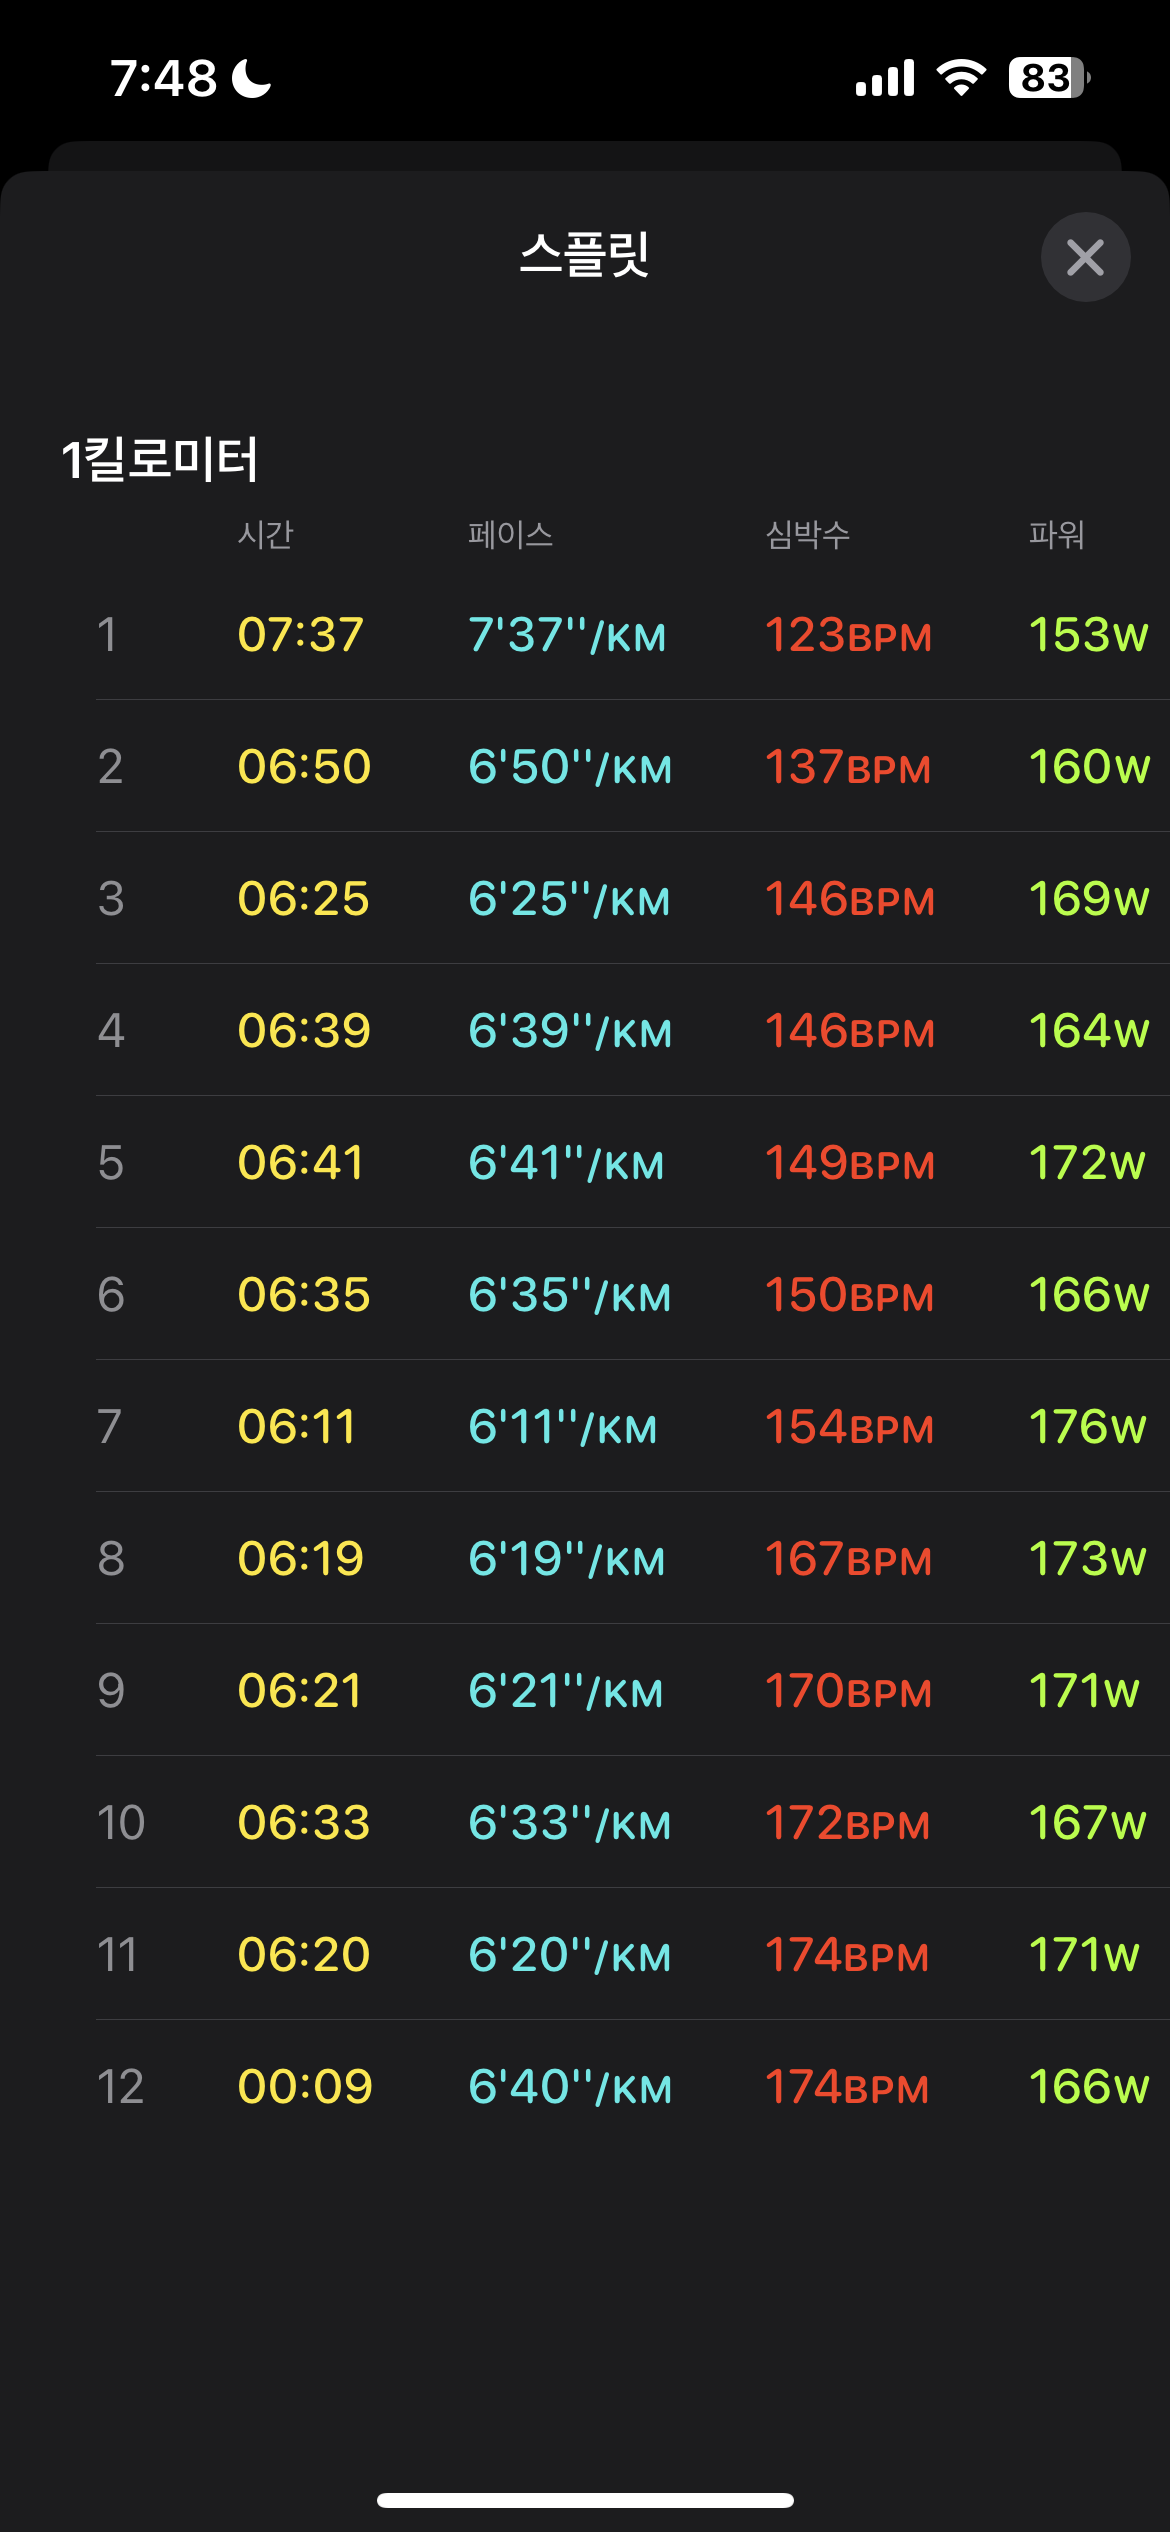Tap the battery indicator showing 83

click(x=1048, y=78)
